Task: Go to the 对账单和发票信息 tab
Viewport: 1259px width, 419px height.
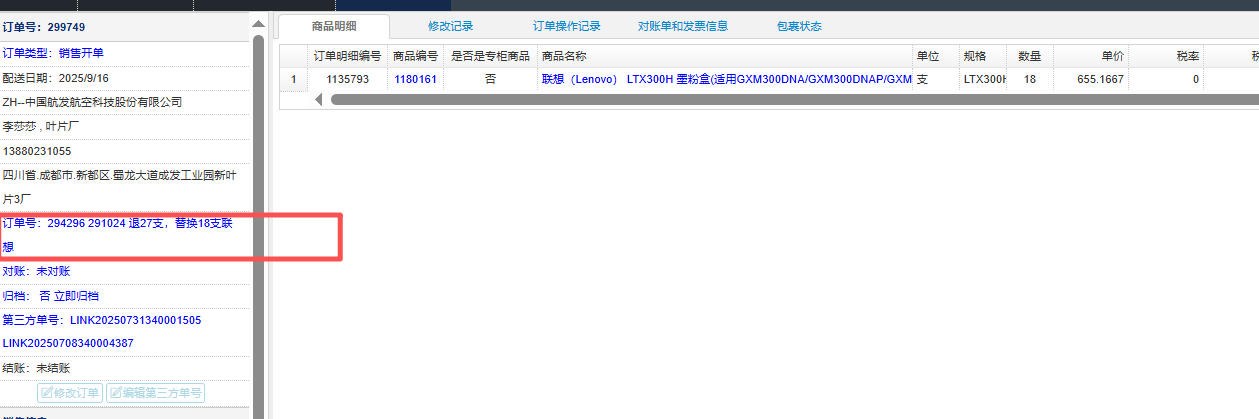Action: (x=683, y=26)
